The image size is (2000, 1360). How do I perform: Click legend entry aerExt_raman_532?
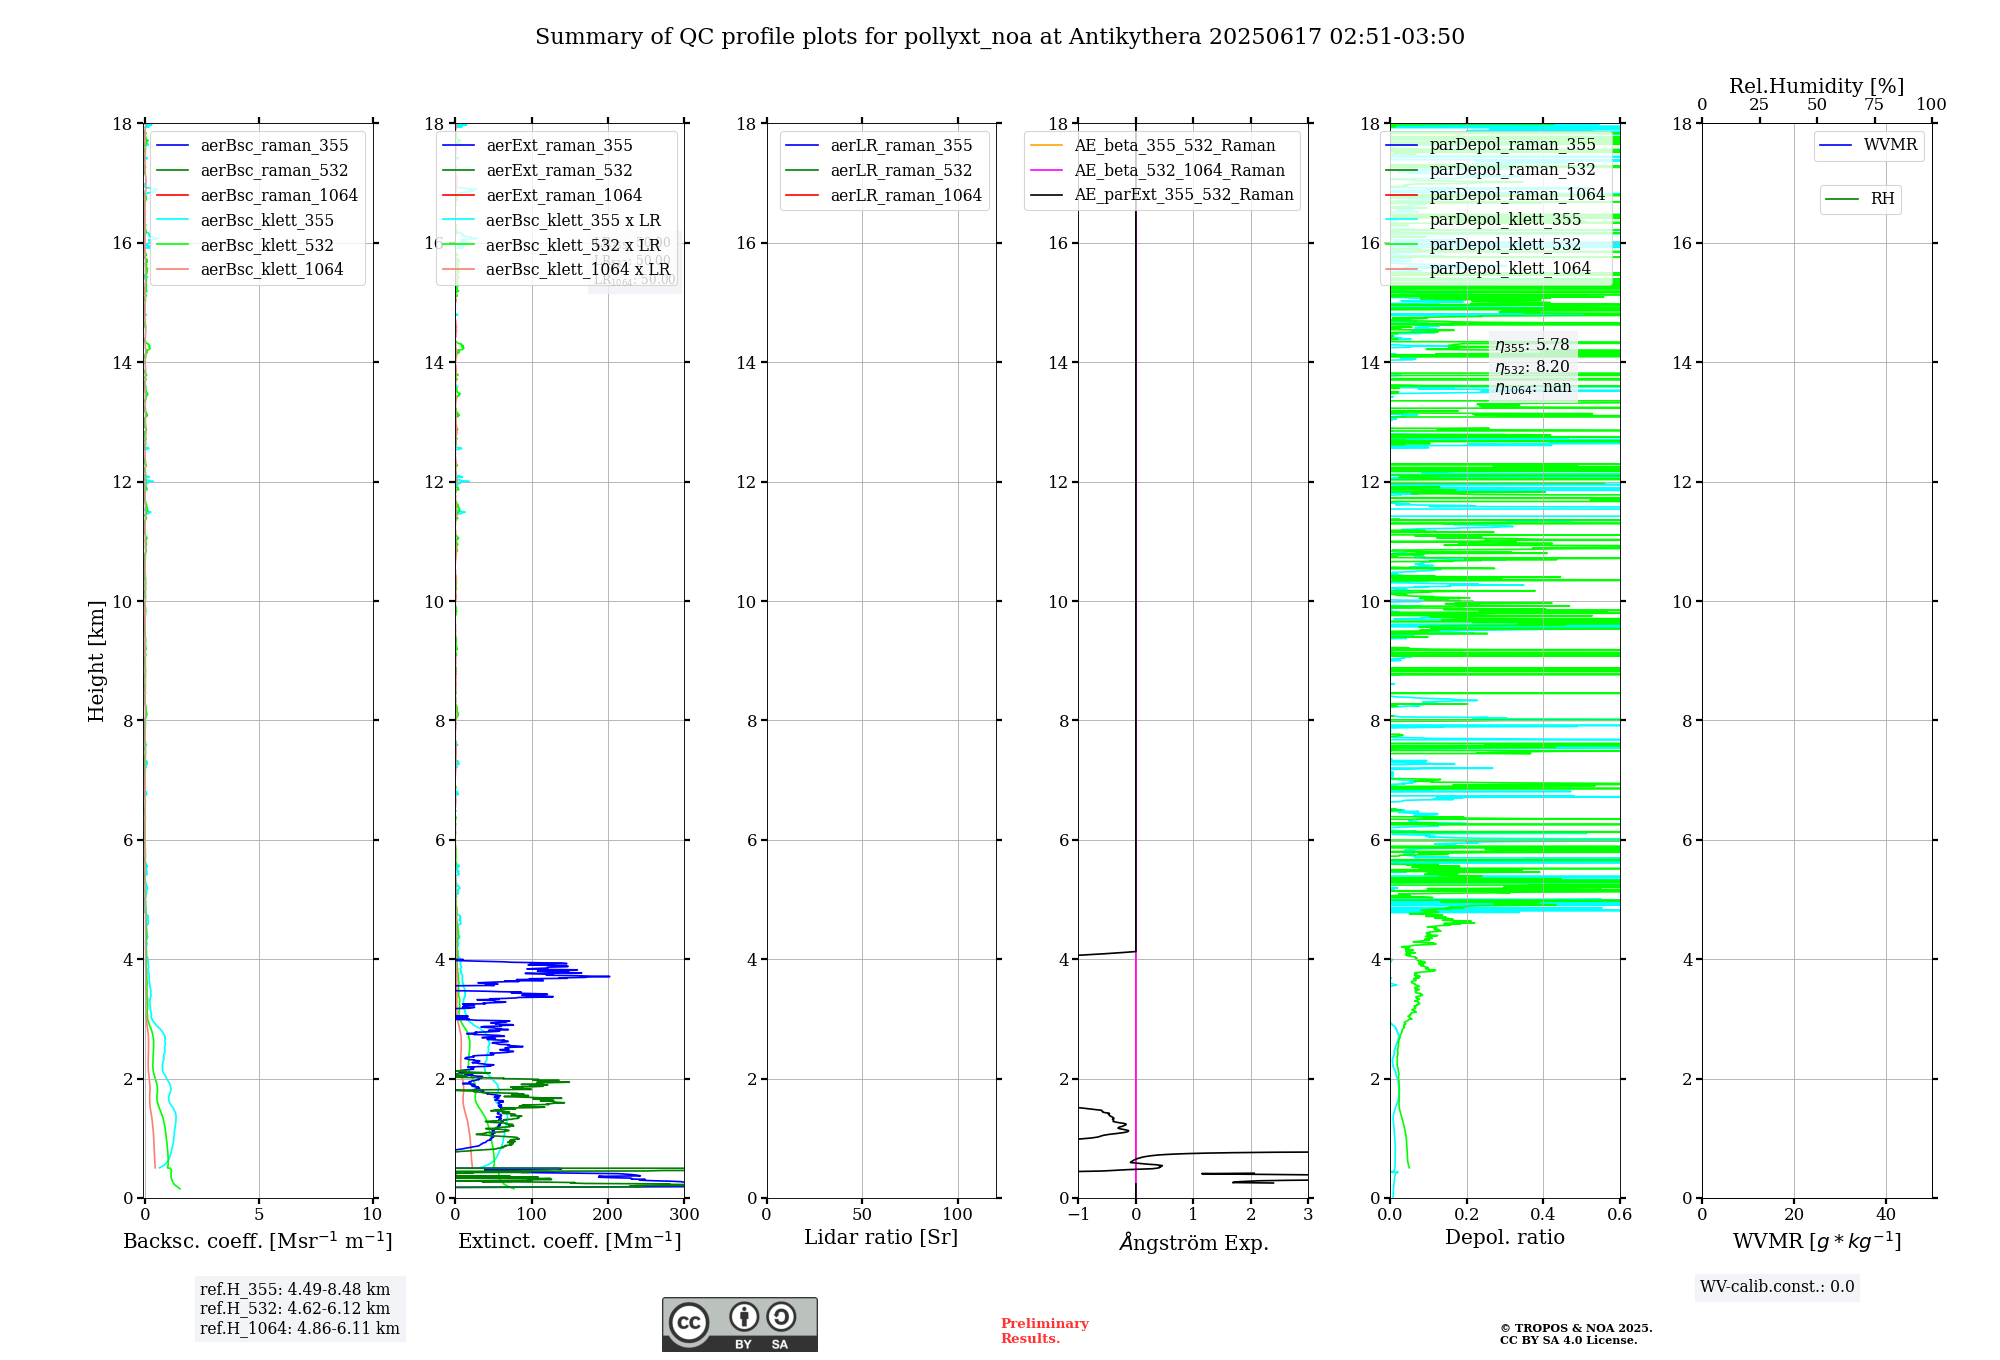(538, 171)
